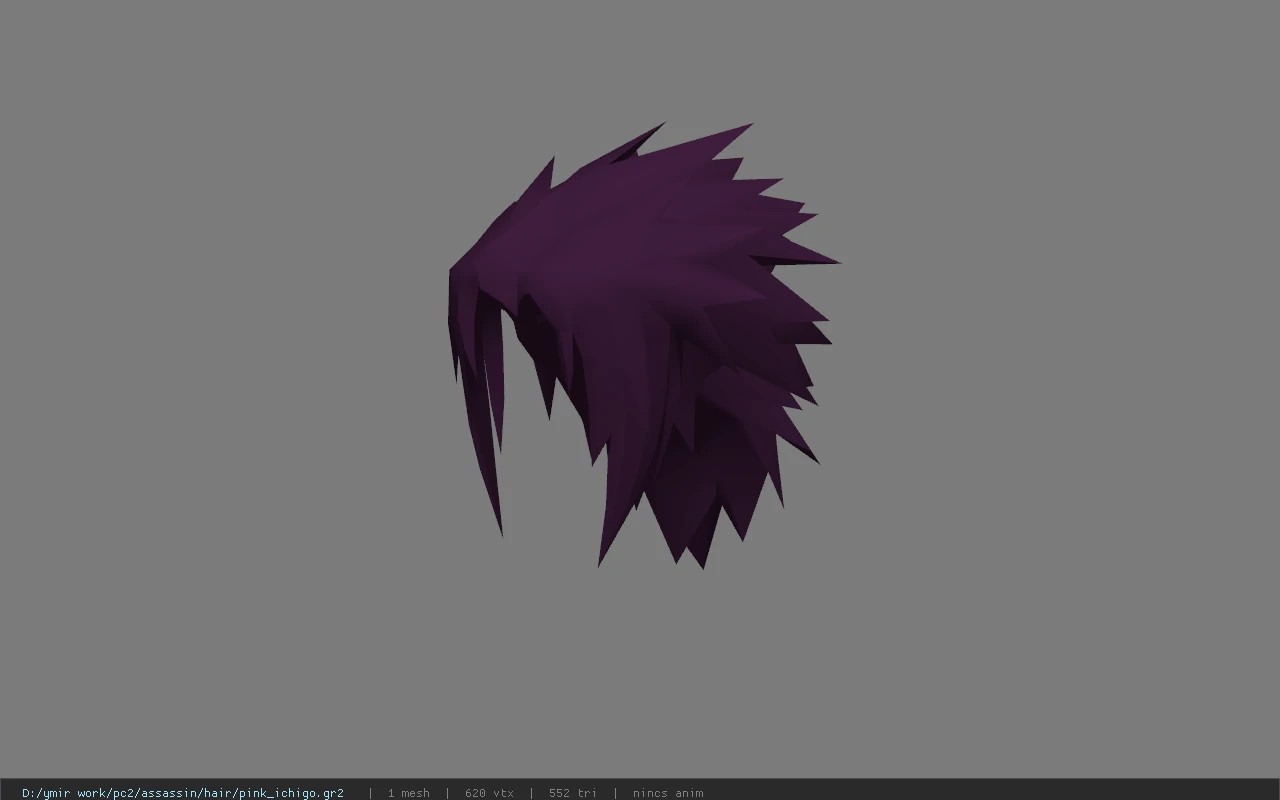Viewport: 1280px width, 800px height.
Task: Click the '1 mesh' status entry
Action: tap(409, 793)
